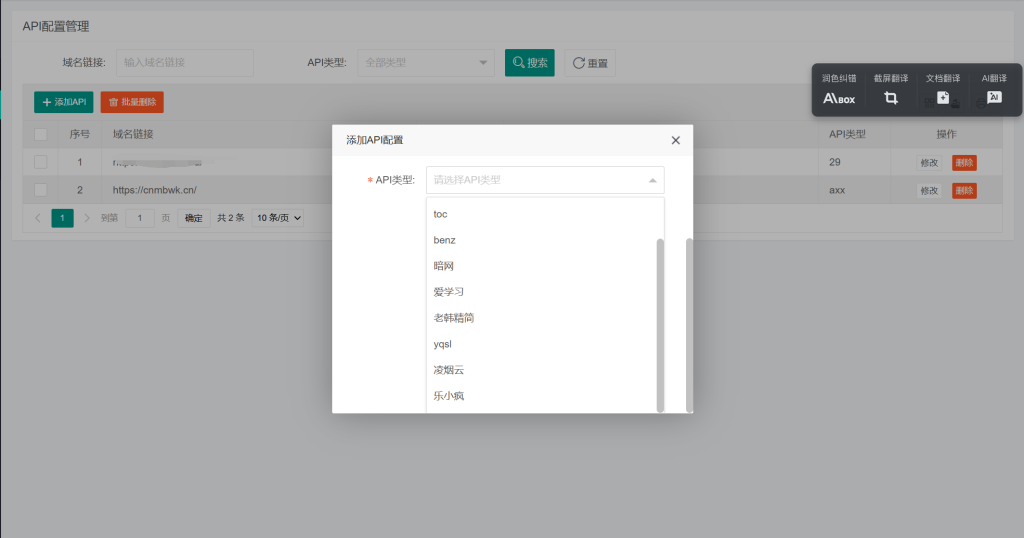
Task: Focus the 输入域名链接 input field
Action: pyautogui.click(x=185, y=63)
